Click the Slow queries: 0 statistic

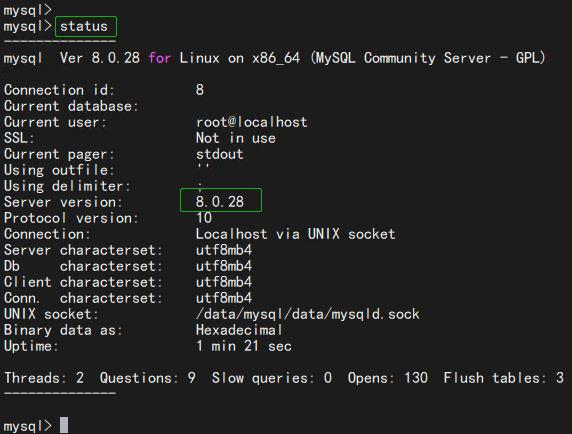pyautogui.click(x=272, y=378)
